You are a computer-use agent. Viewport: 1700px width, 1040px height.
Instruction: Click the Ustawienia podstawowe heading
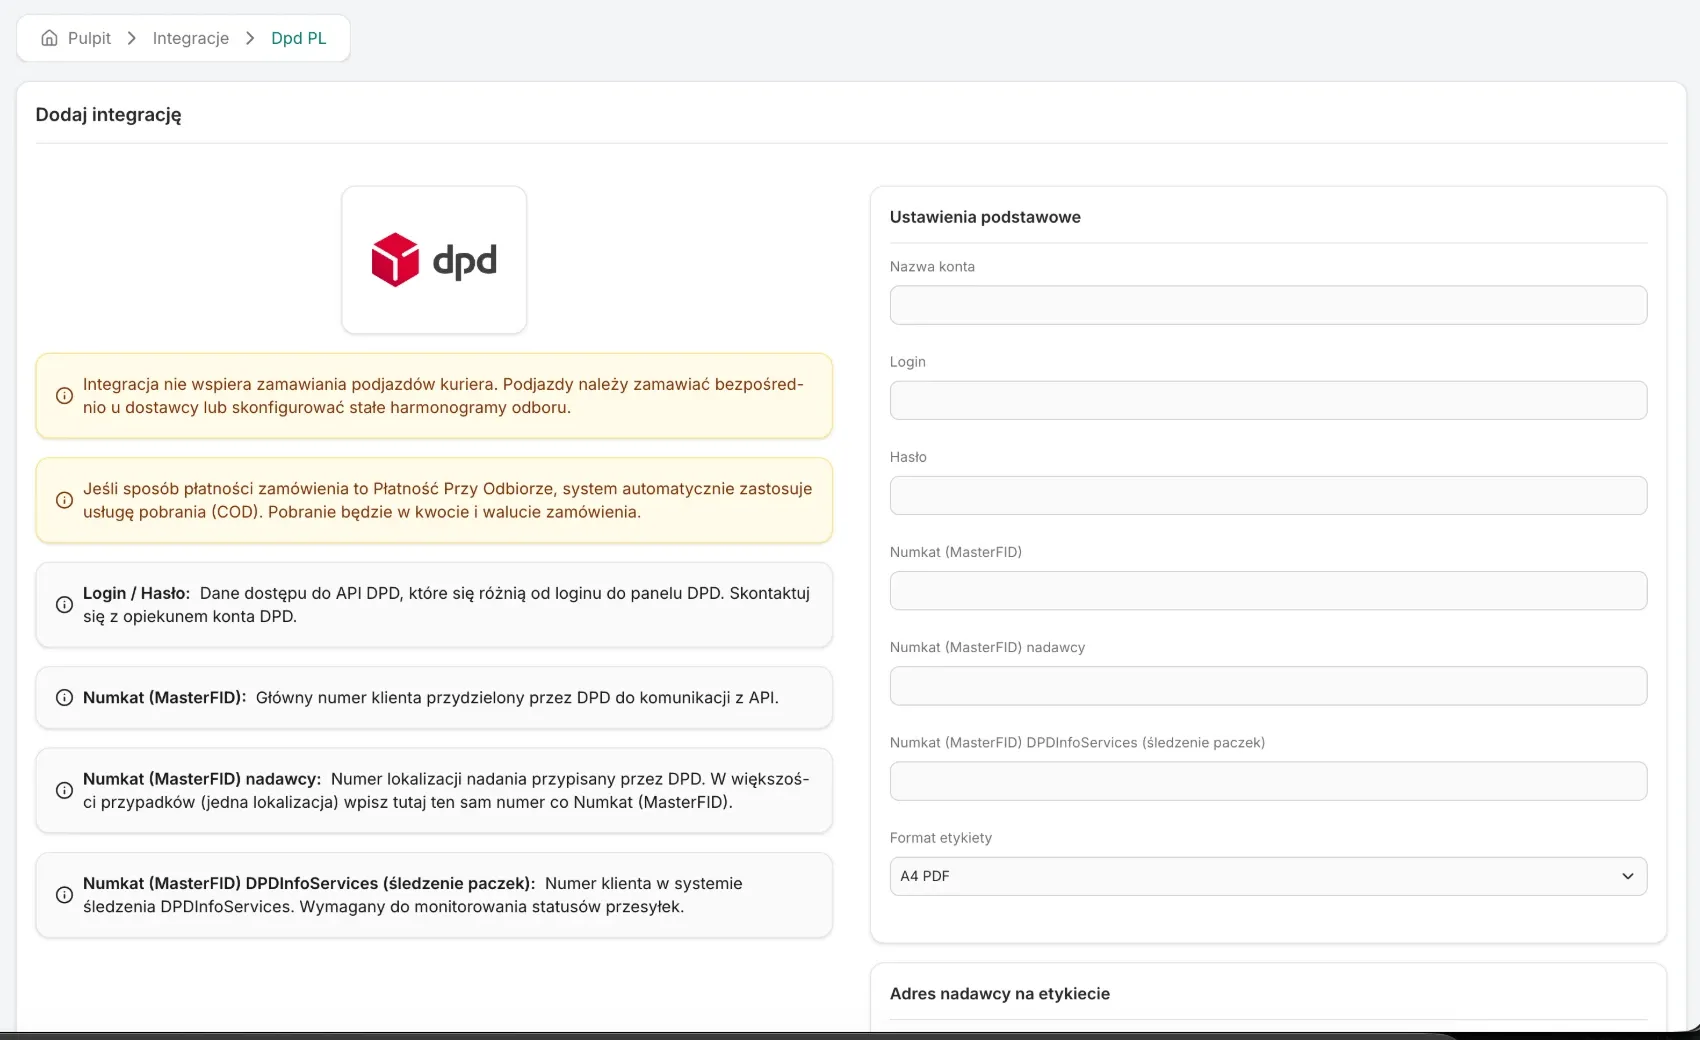tap(985, 217)
